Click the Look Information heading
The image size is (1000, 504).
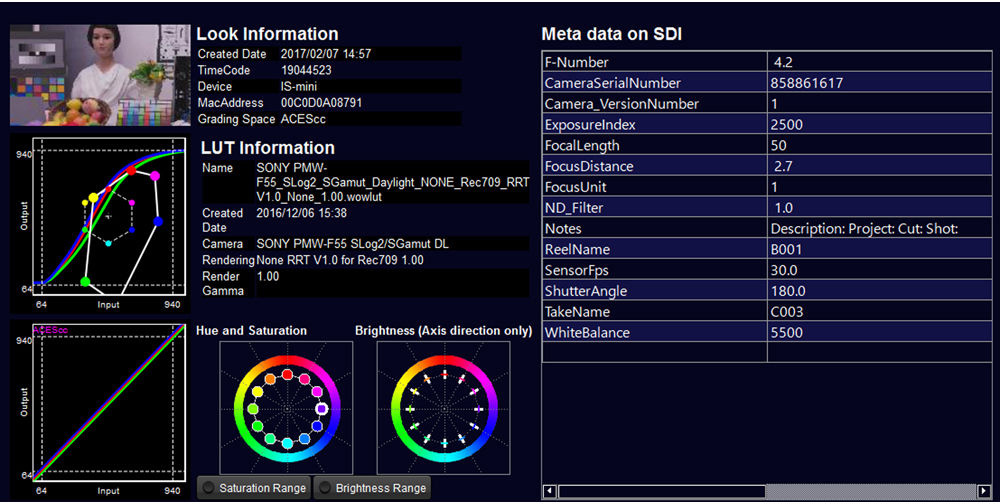click(x=267, y=34)
